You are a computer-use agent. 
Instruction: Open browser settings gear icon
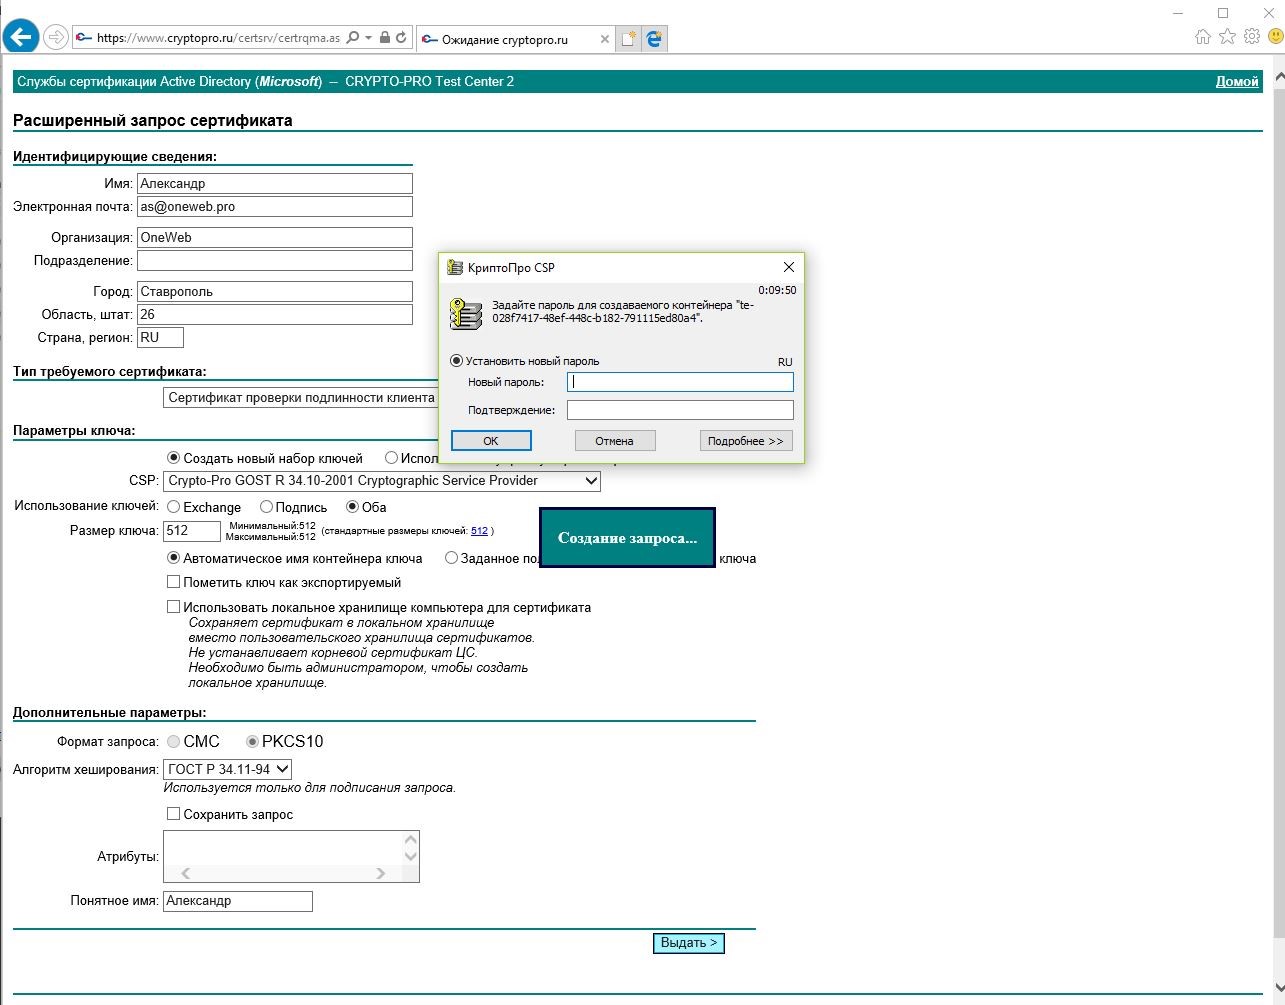tap(1252, 37)
